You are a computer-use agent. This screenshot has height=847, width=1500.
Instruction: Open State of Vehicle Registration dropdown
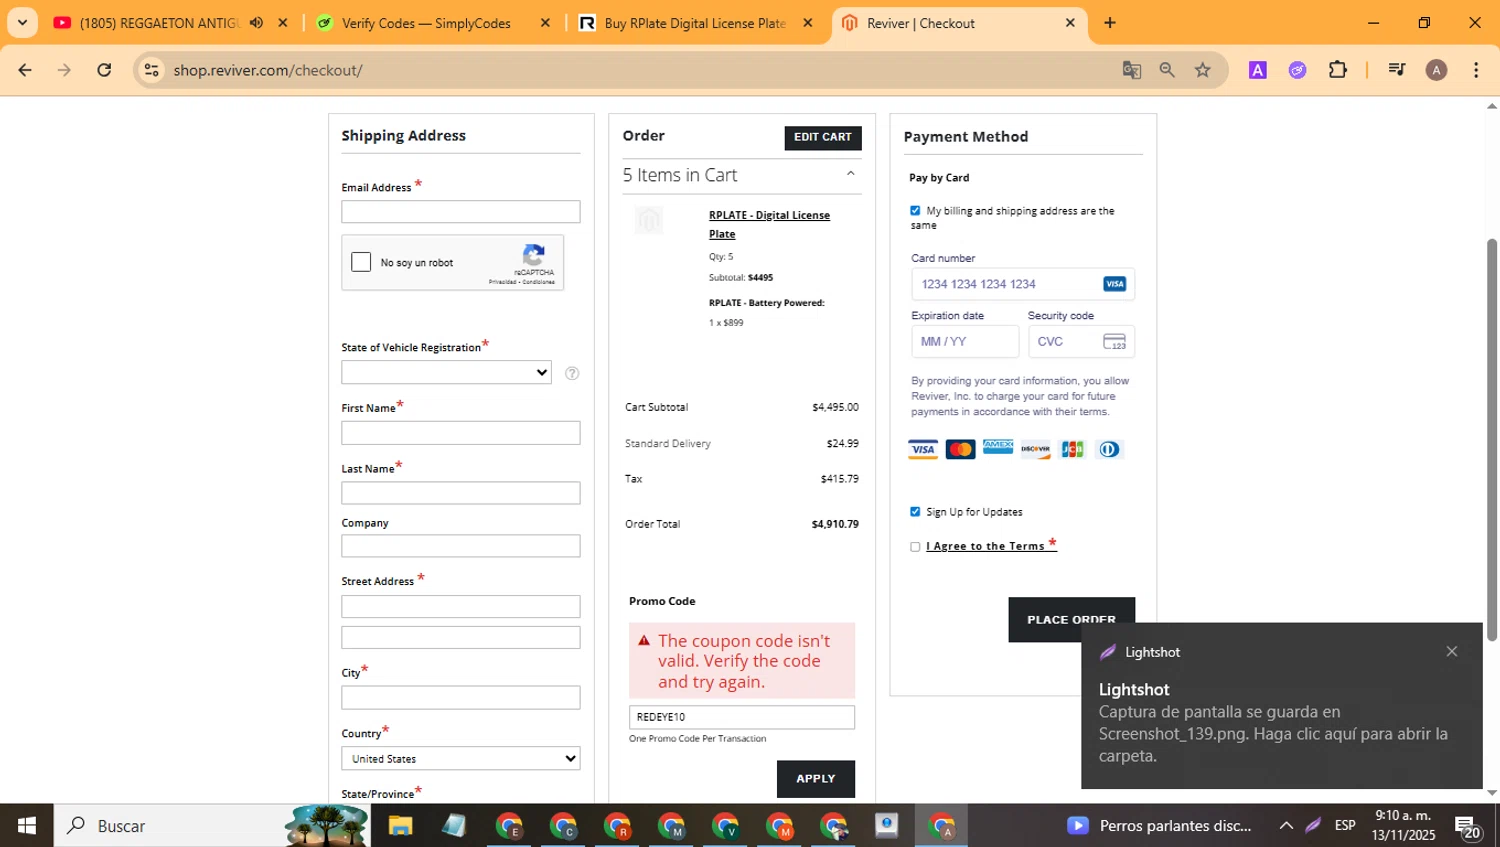click(446, 373)
